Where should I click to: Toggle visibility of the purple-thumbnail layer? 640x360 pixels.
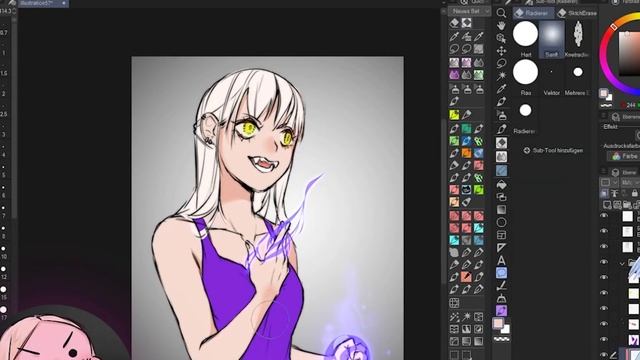(x=604, y=340)
